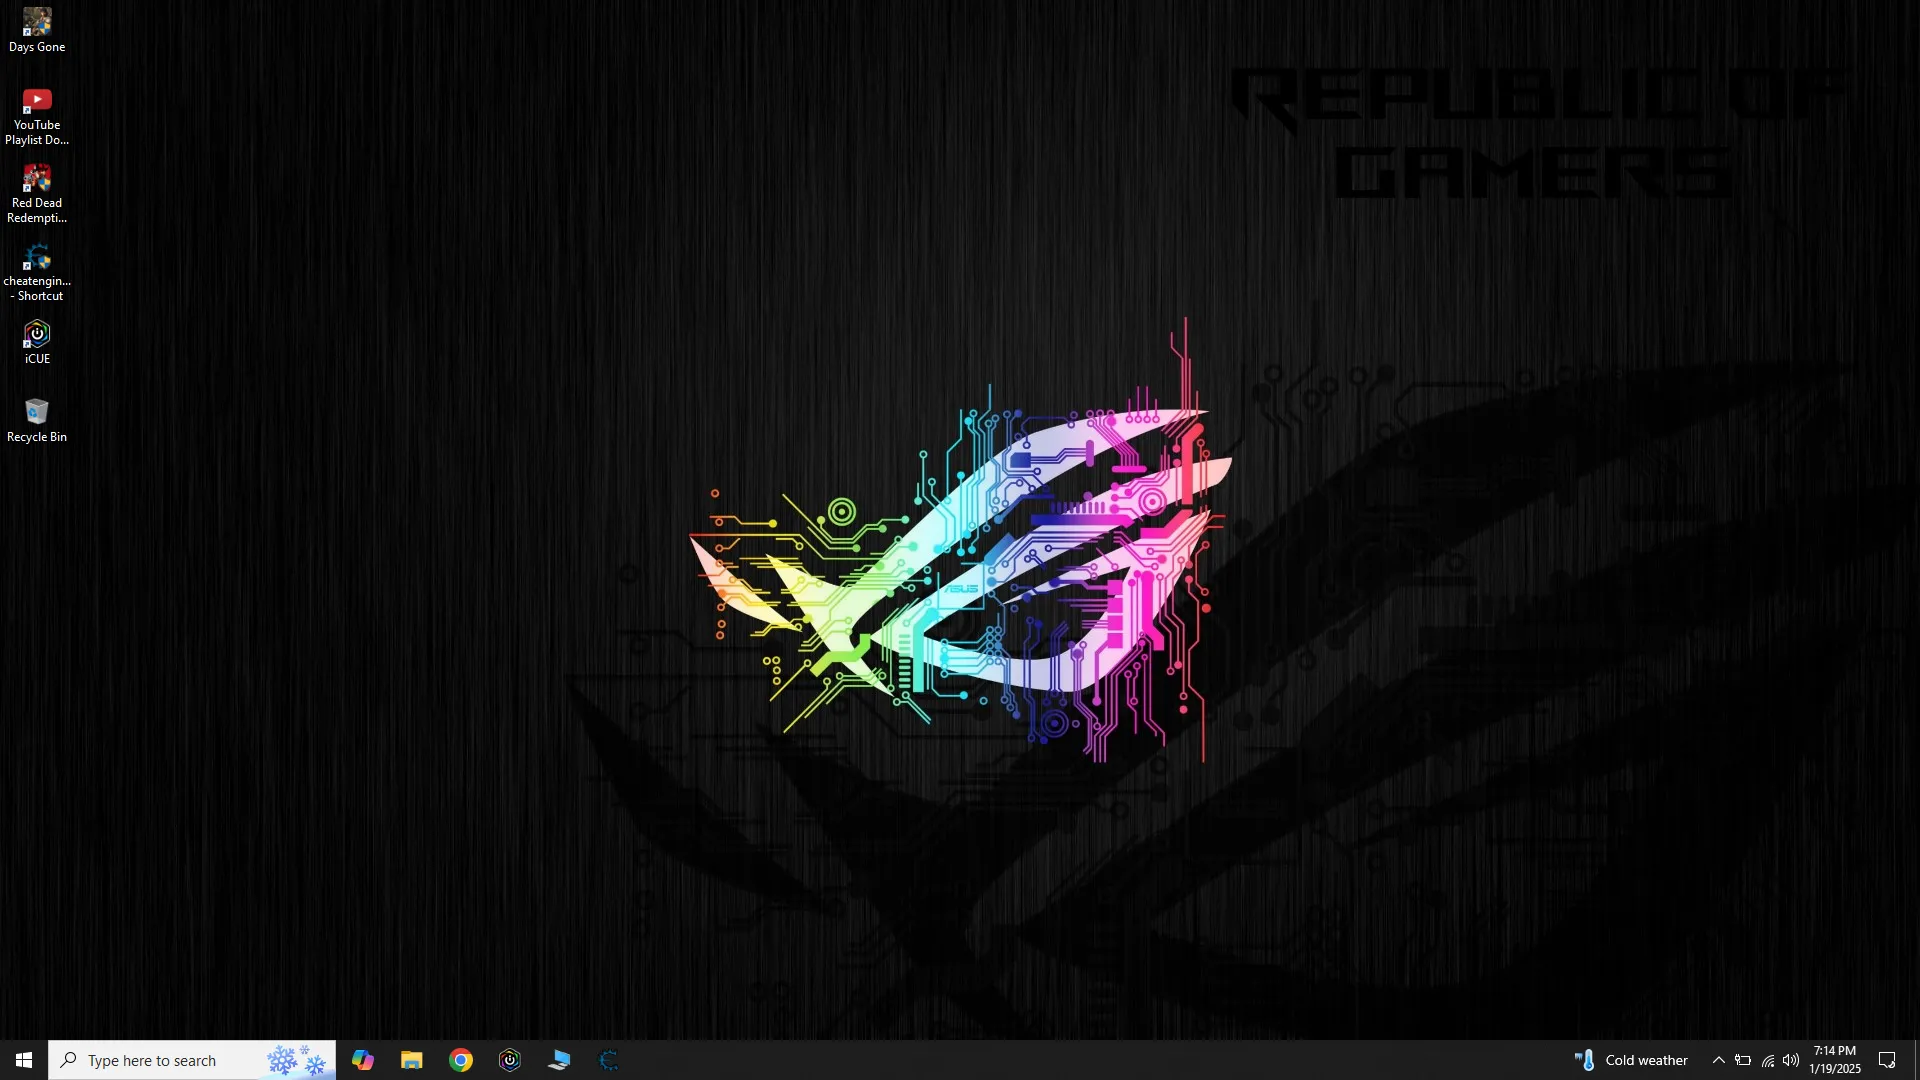The width and height of the screenshot is (1920, 1080).
Task: Open the Action Center notifications
Action: (1888, 1060)
